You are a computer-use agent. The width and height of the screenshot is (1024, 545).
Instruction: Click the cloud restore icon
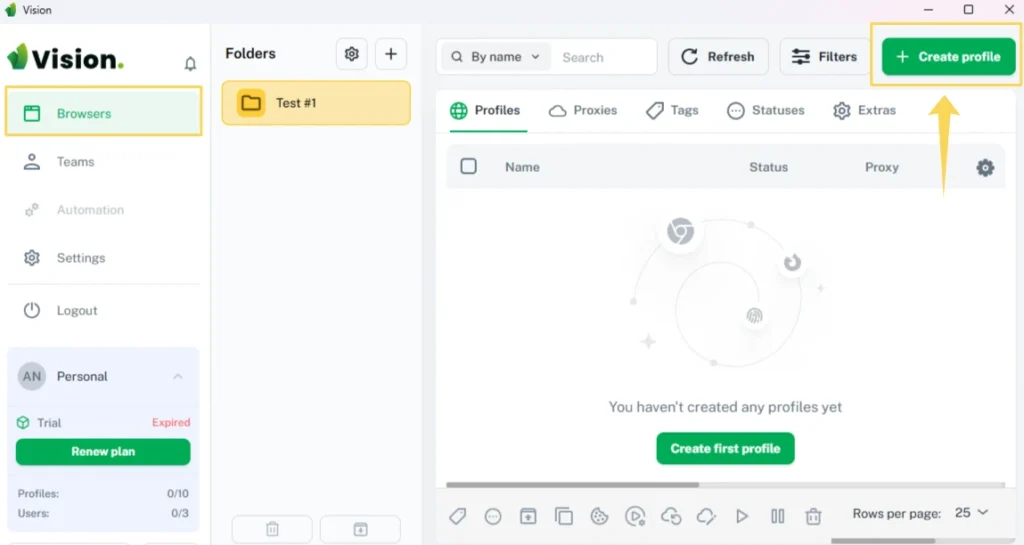tap(671, 516)
